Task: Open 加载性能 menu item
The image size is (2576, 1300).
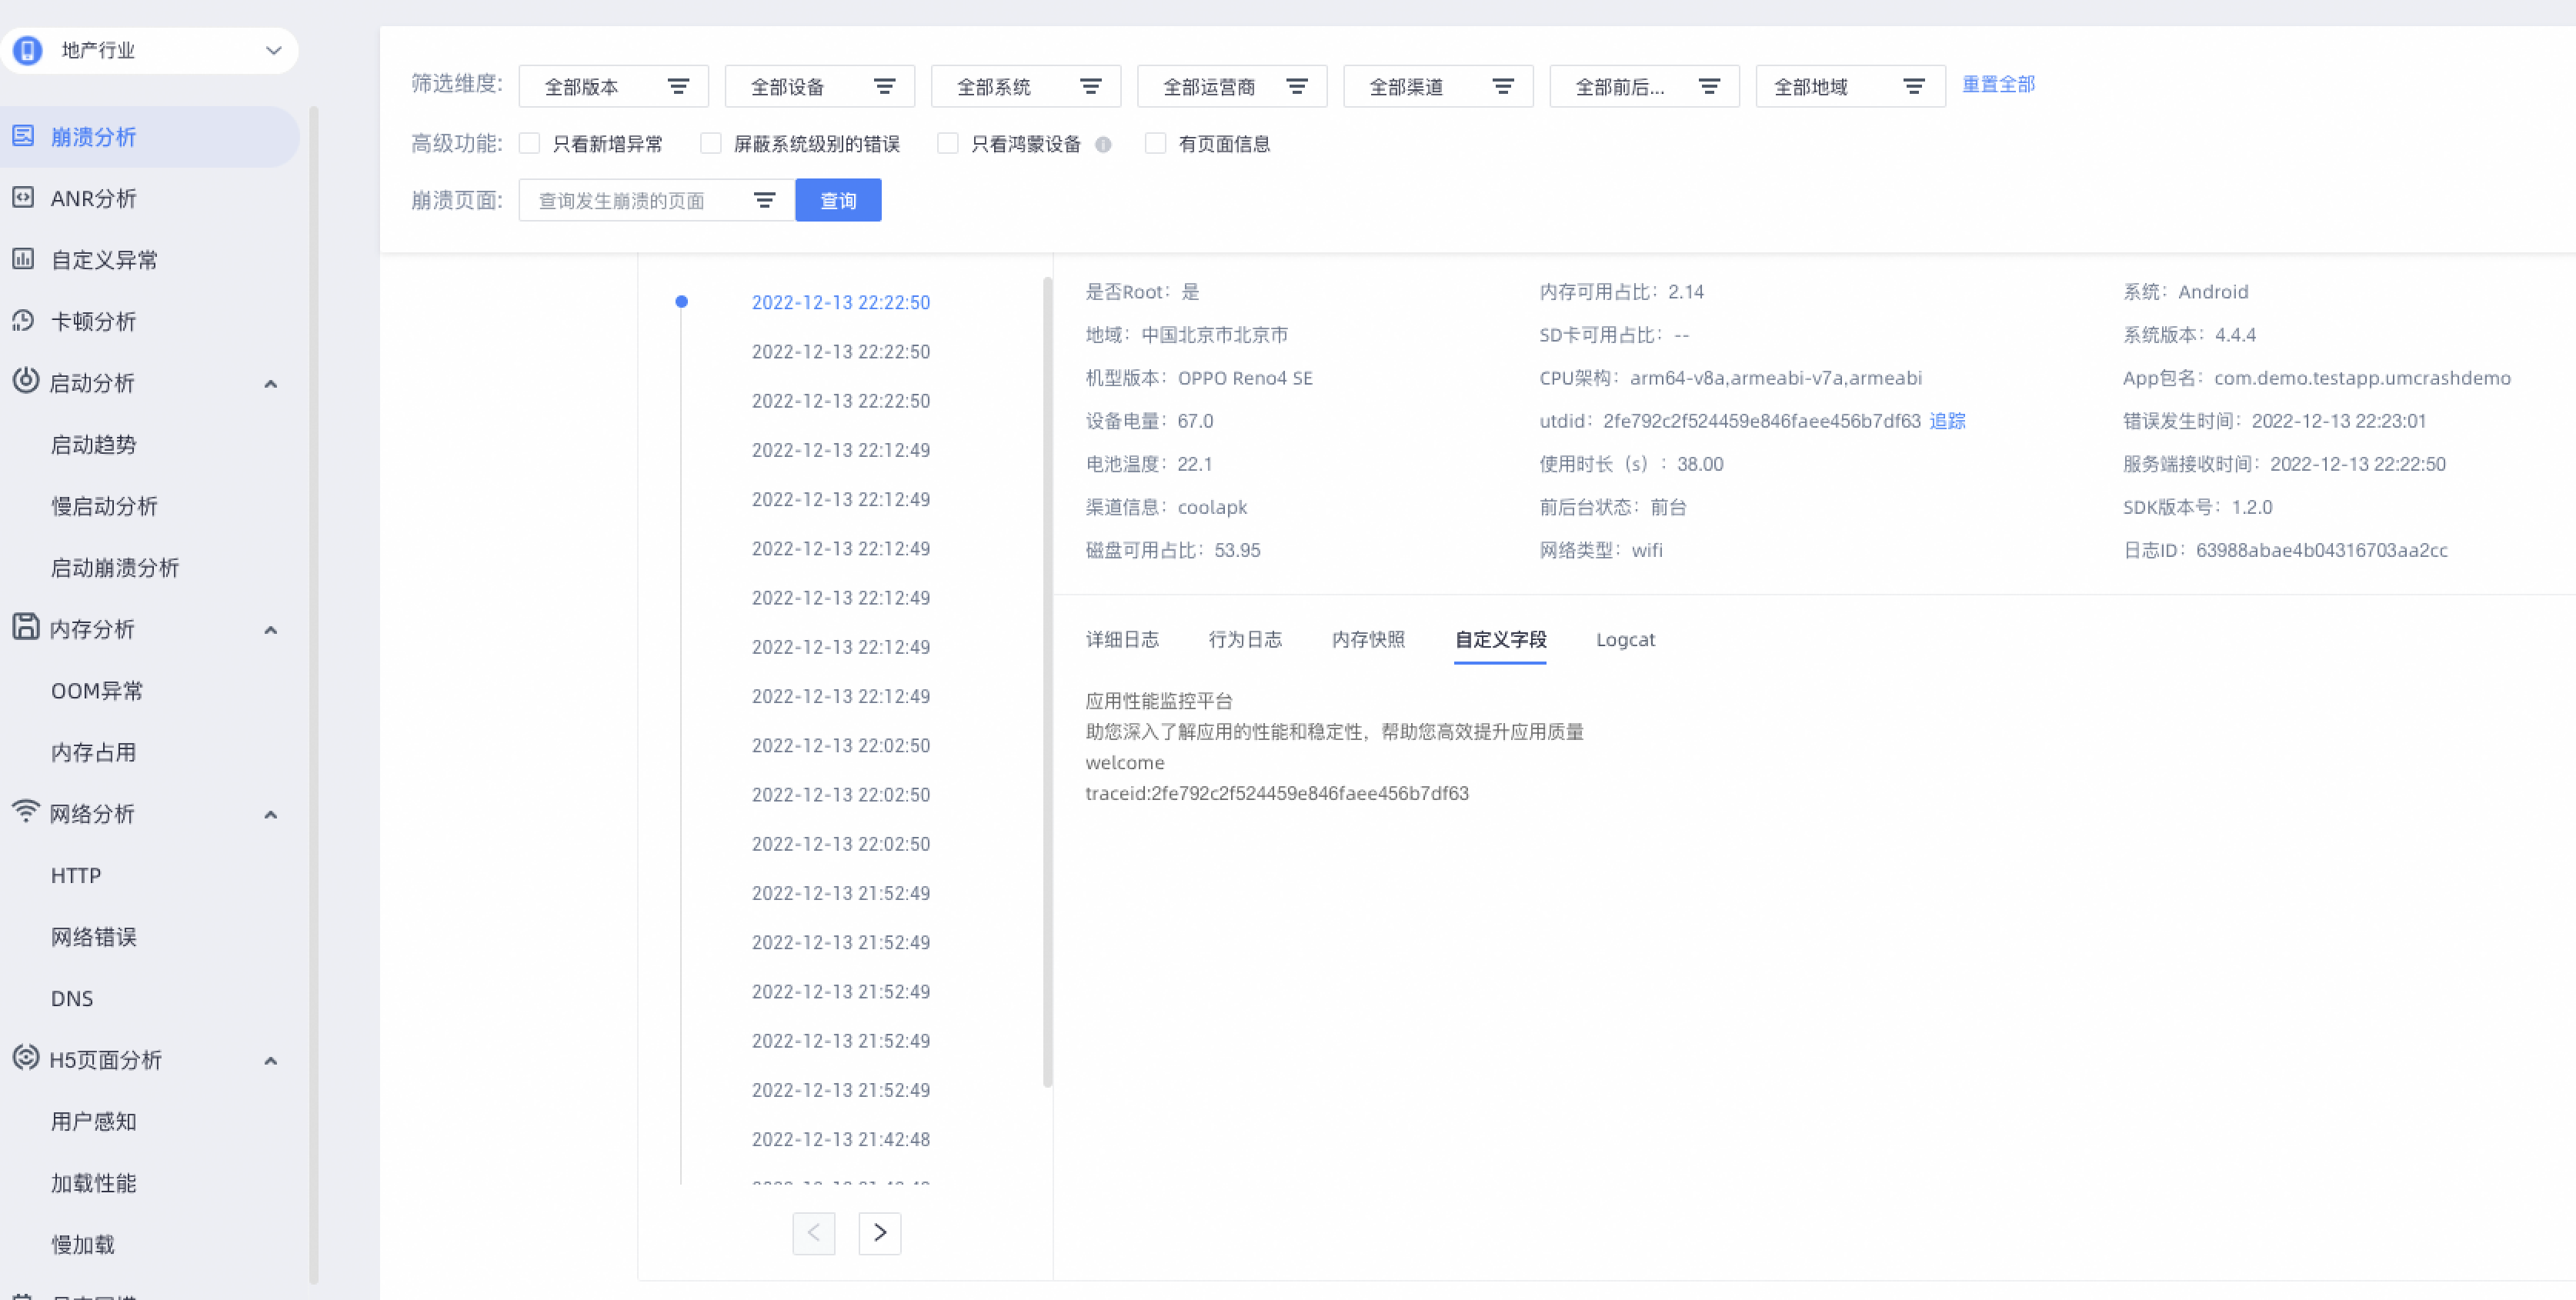Action: [94, 1184]
